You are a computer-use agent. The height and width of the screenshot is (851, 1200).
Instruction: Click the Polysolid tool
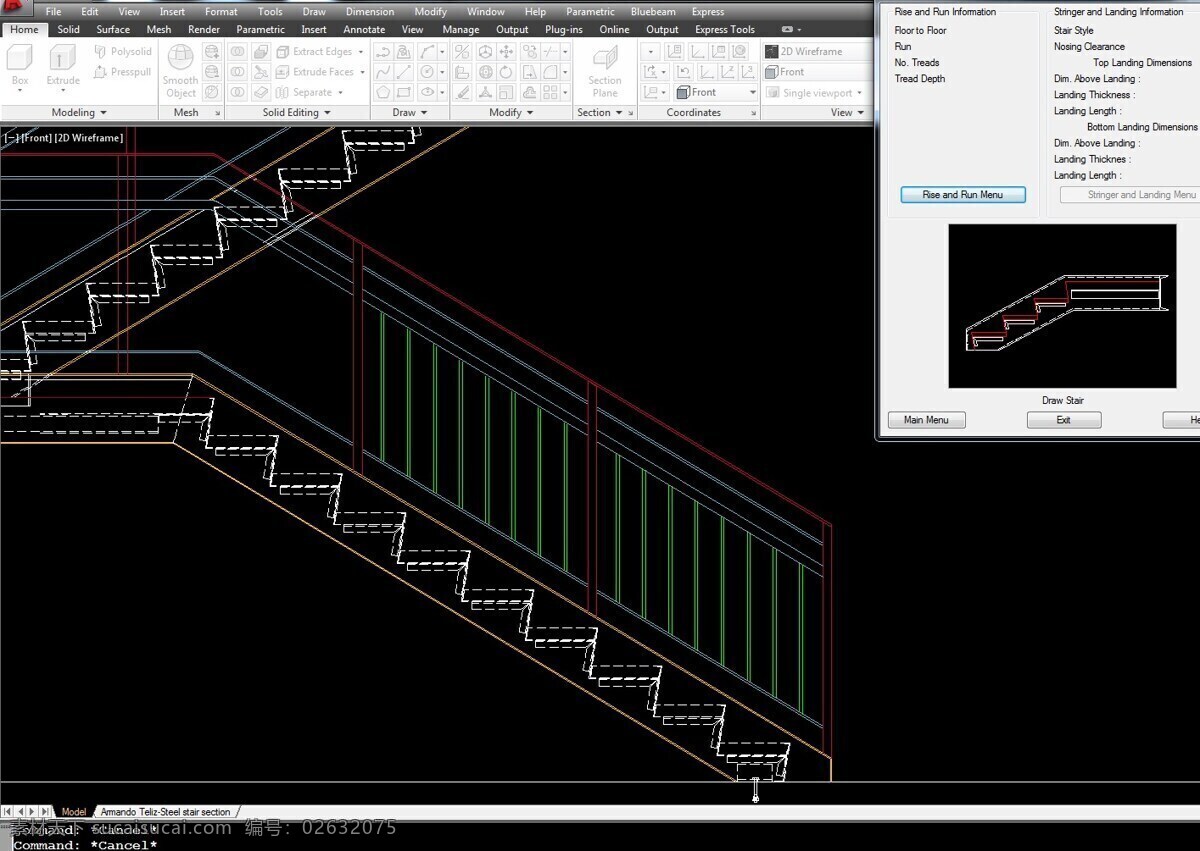(x=123, y=52)
